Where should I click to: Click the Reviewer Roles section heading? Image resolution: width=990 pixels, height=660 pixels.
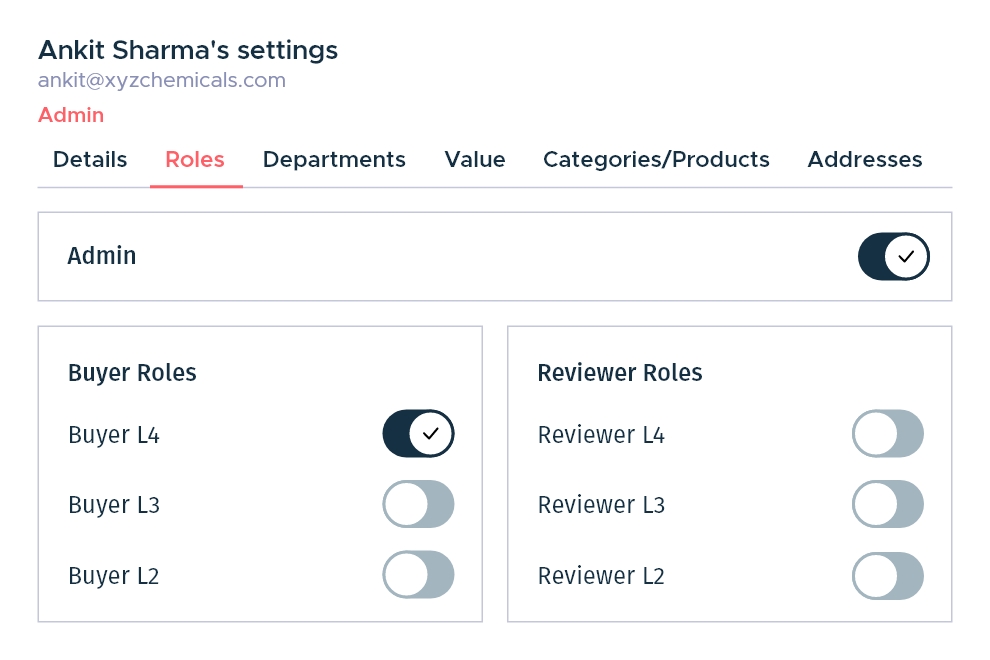(x=619, y=373)
